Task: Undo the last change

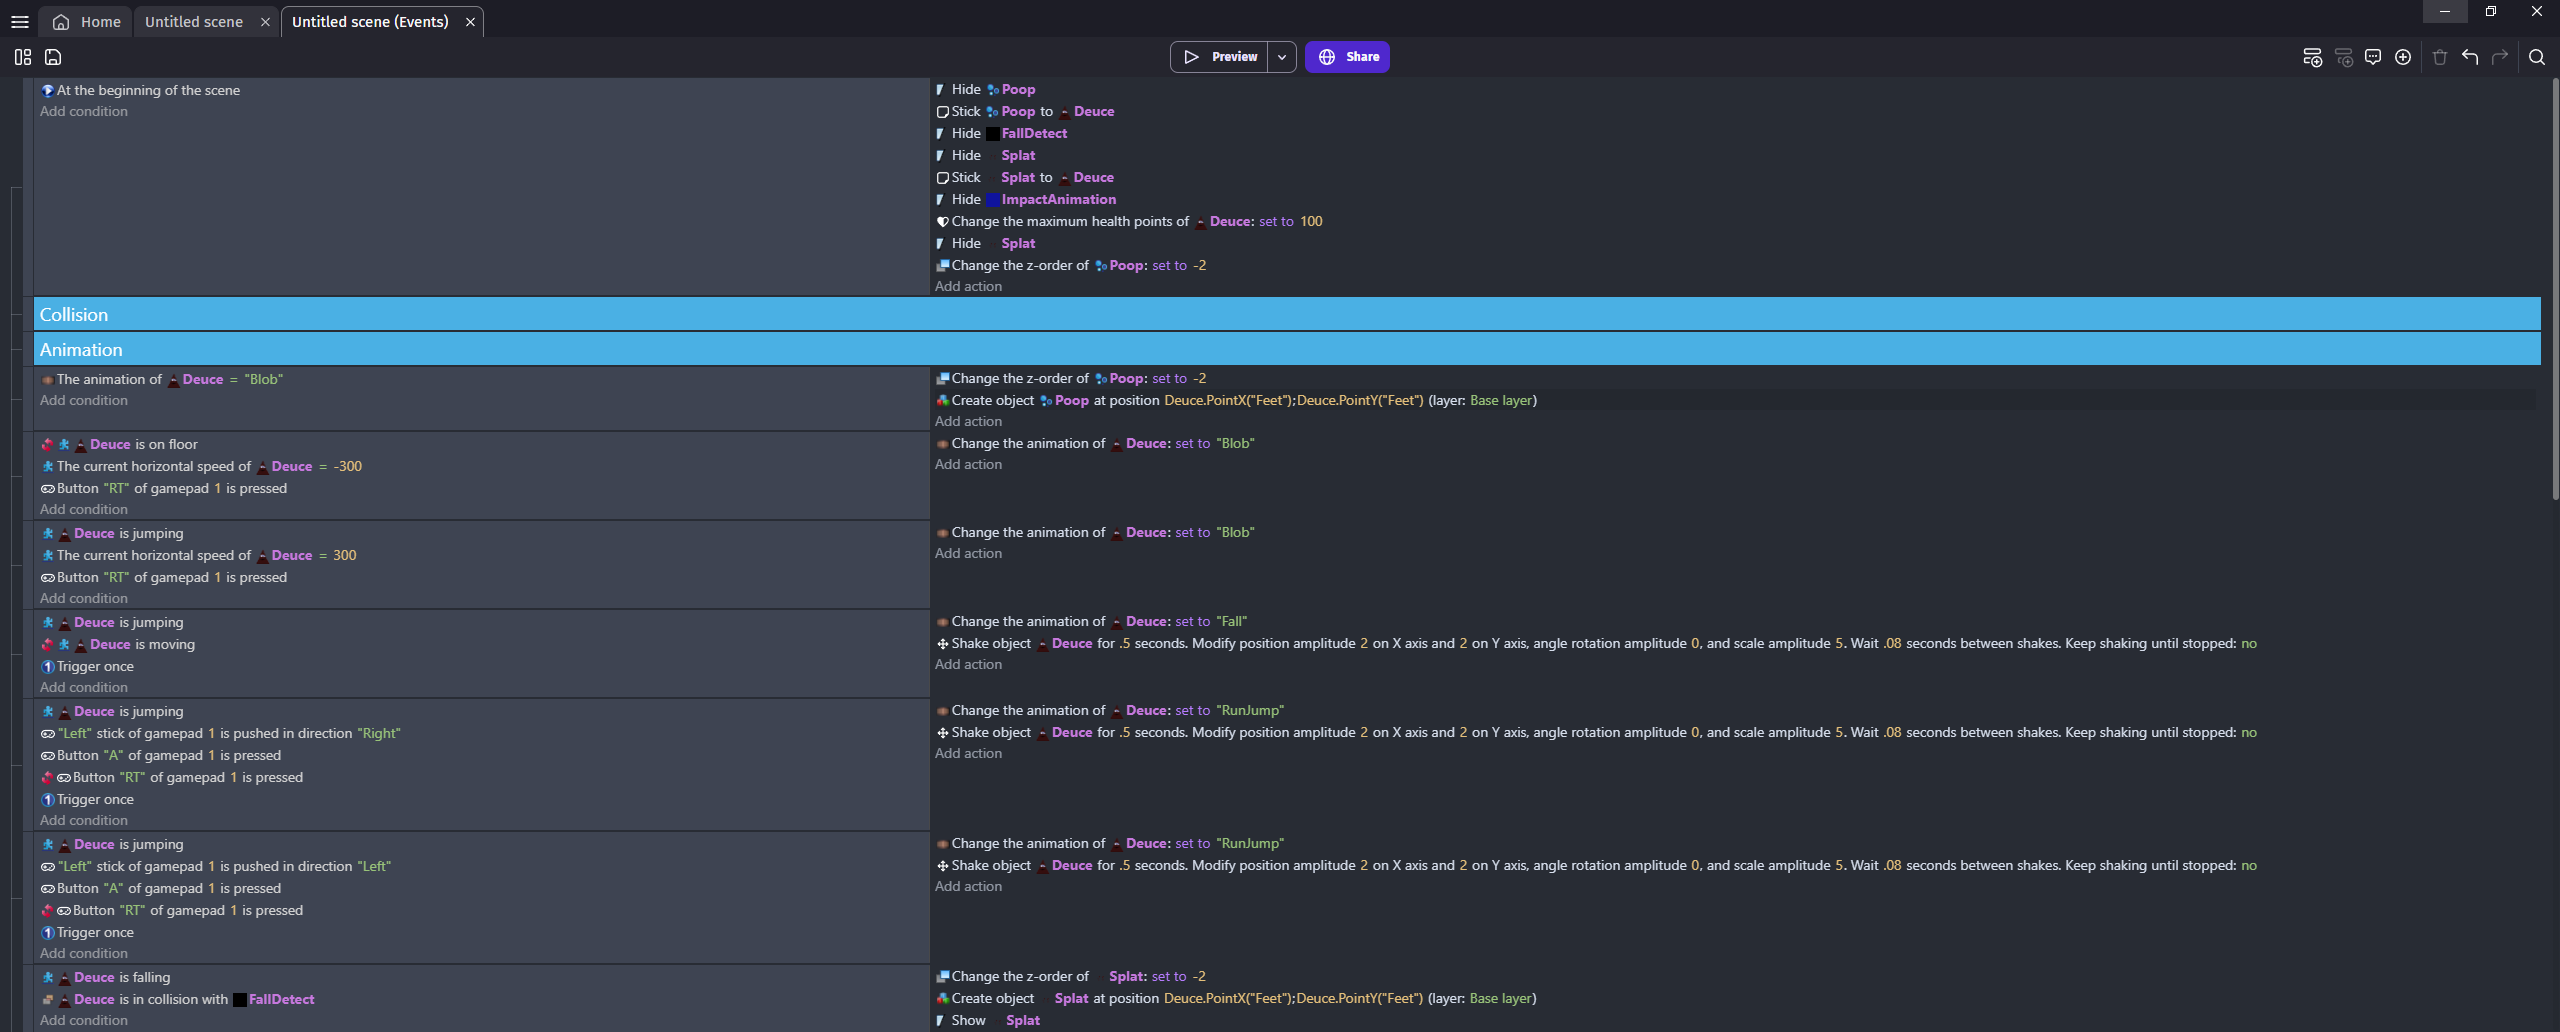Action: pos(2470,57)
